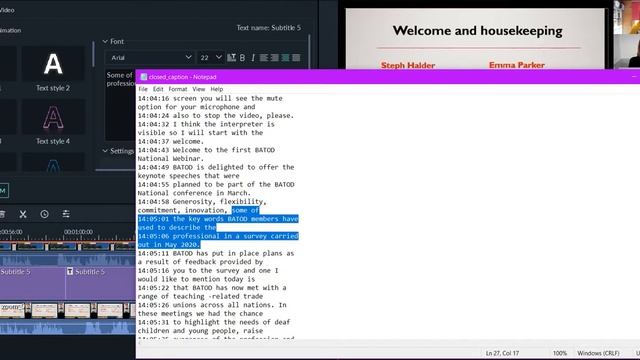The image size is (640, 360).
Task: Toggle italic text formatting
Action: tap(253, 58)
